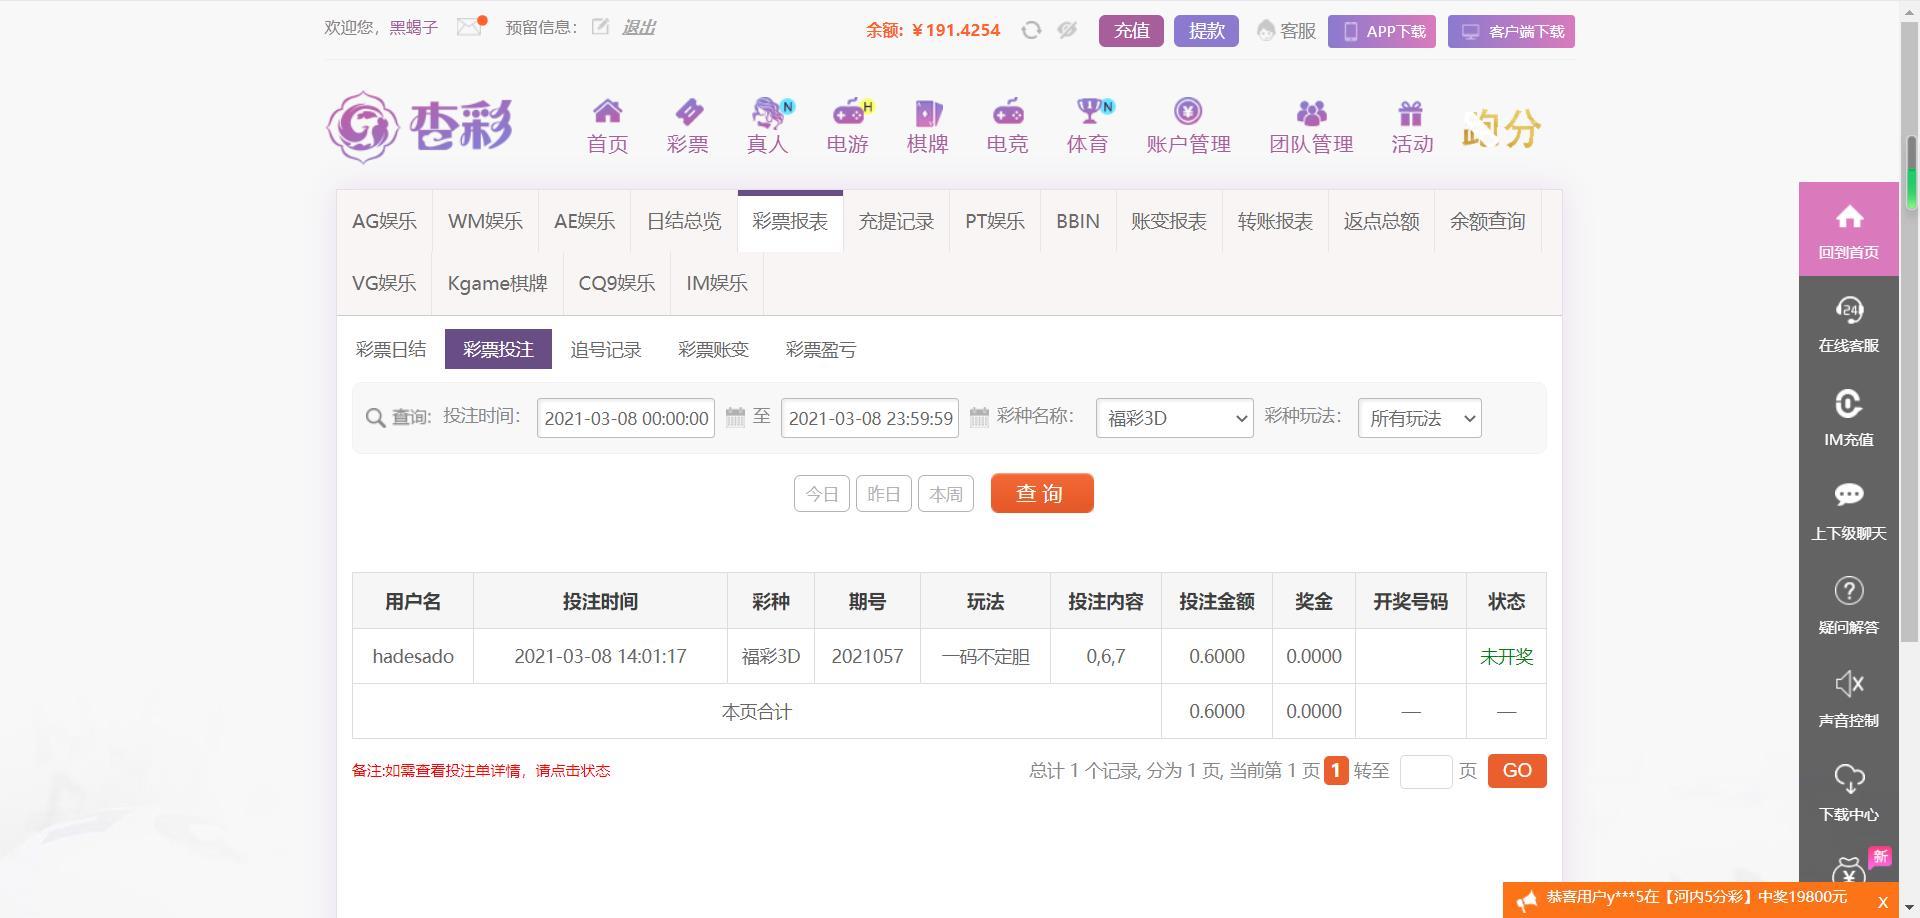
Task: Switch to WM娱乐 tab
Action: point(485,221)
